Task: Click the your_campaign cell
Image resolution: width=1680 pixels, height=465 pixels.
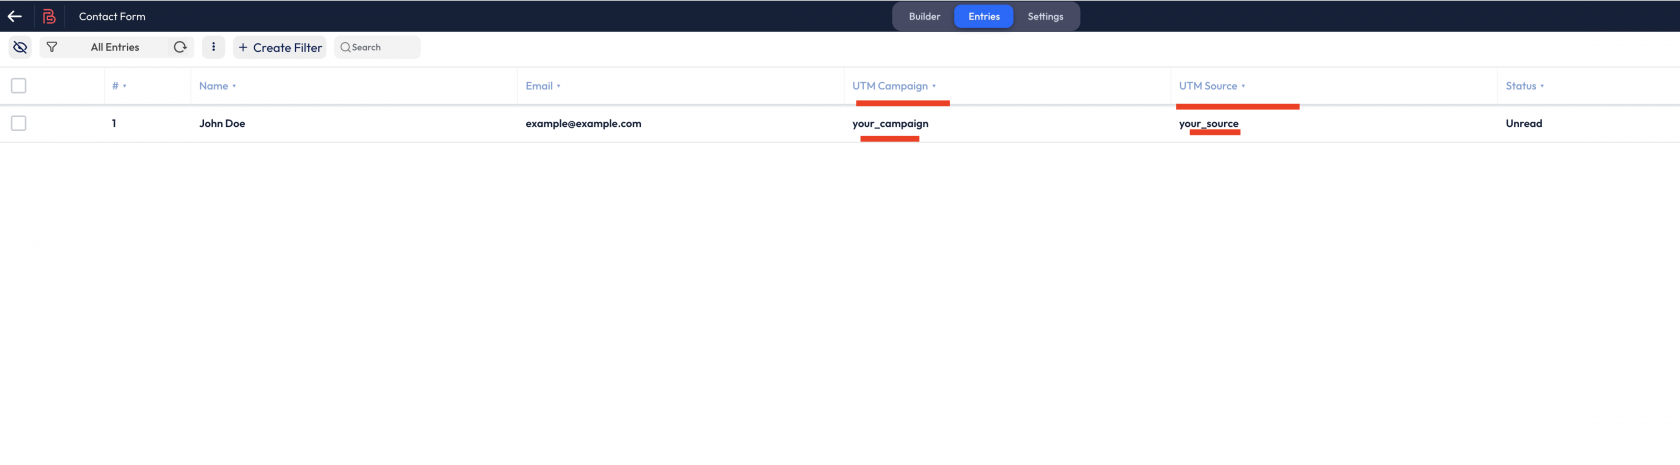Action: coord(890,124)
